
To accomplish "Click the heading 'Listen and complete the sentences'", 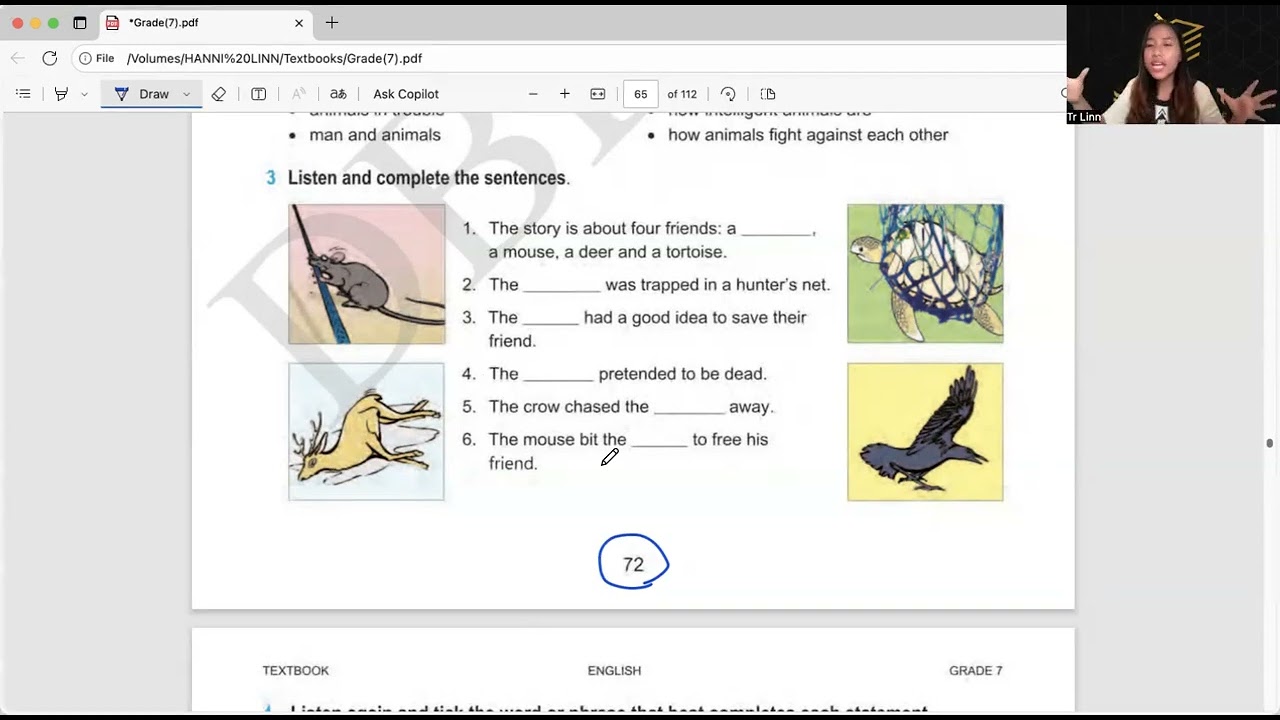I will point(429,178).
